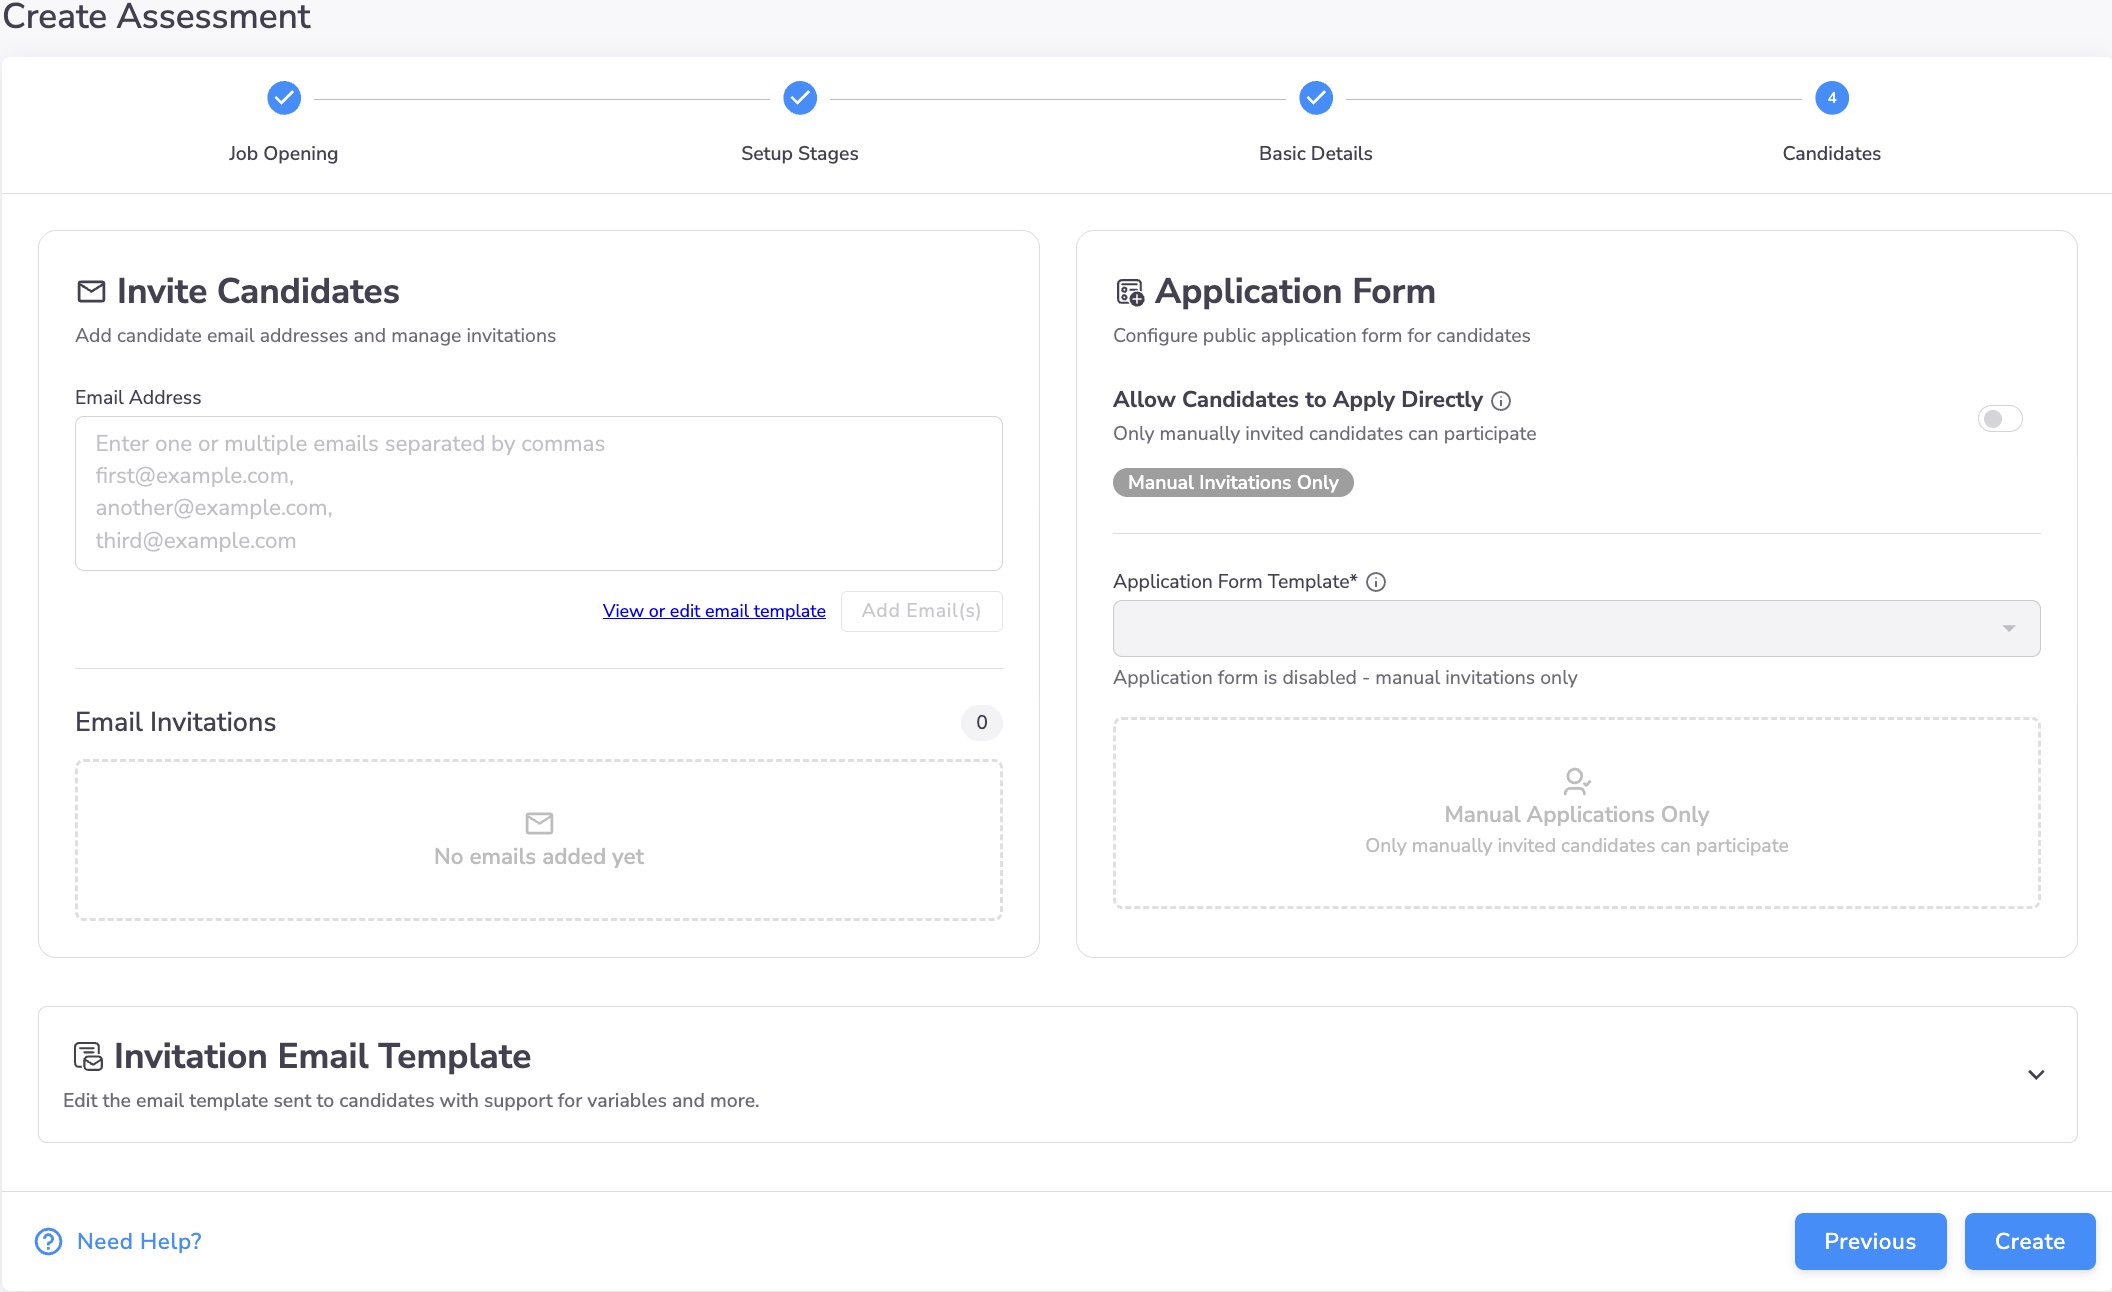2112x1292 pixels.
Task: Click the Add Email(s) button
Action: pos(921,611)
